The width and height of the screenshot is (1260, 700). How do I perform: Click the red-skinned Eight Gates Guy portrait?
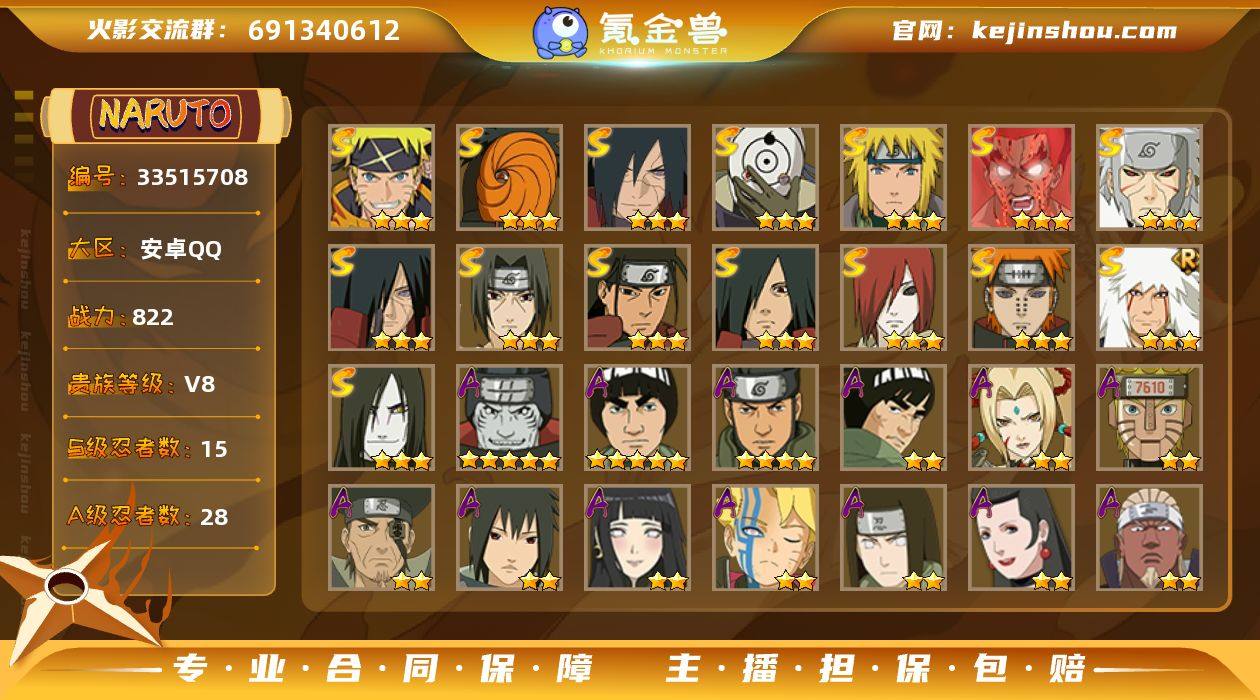click(1021, 177)
